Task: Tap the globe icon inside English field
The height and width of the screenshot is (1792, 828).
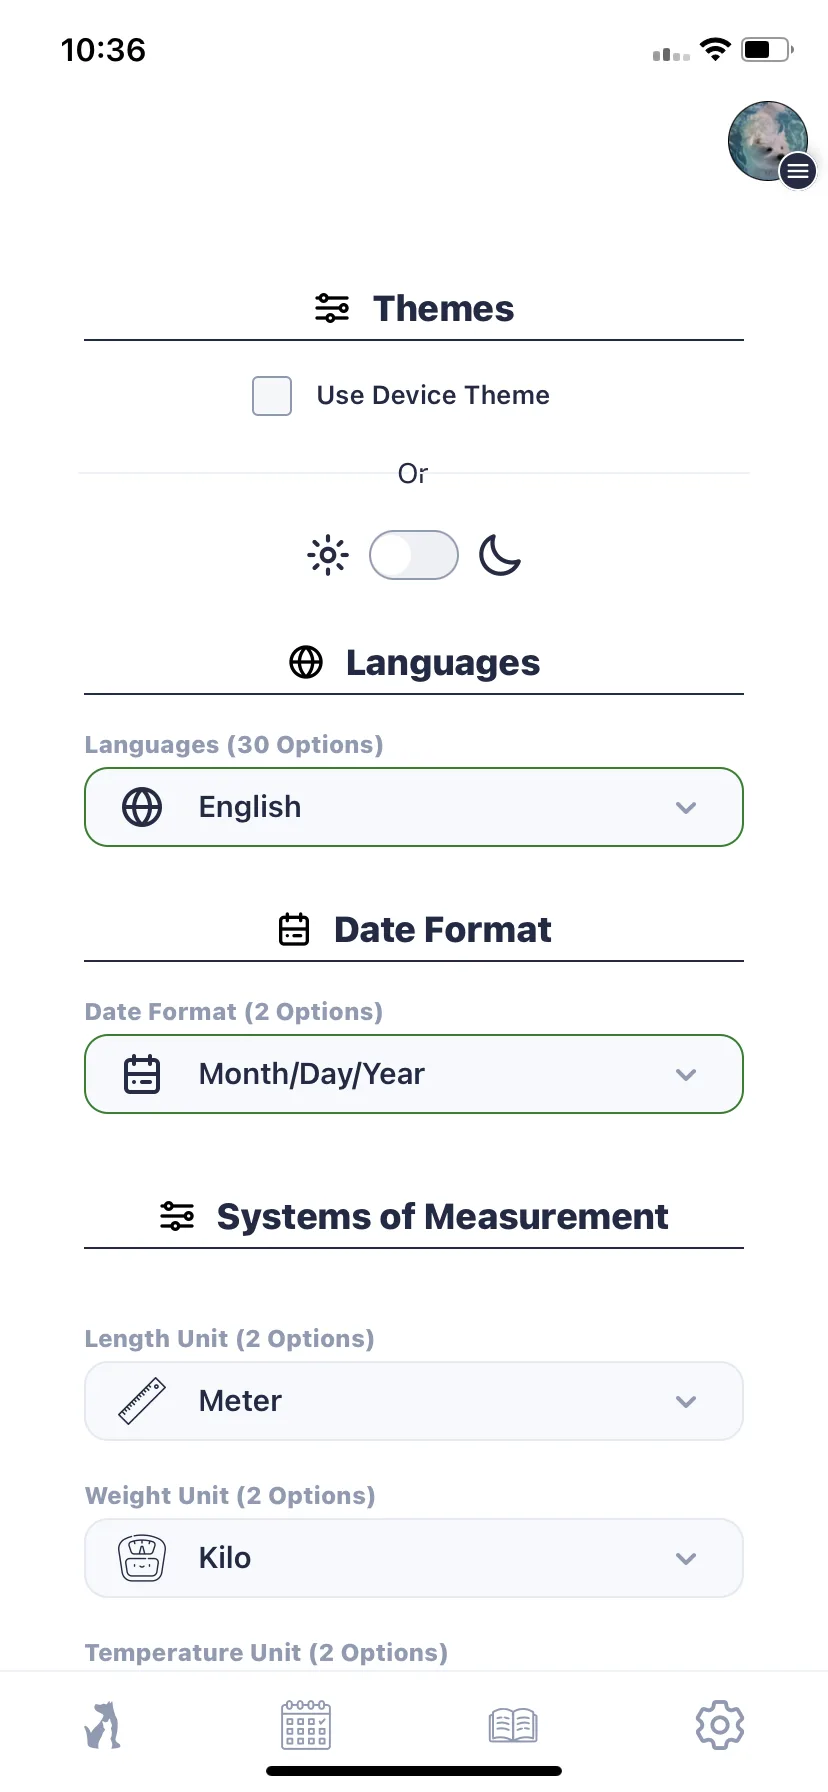Action: tap(142, 807)
